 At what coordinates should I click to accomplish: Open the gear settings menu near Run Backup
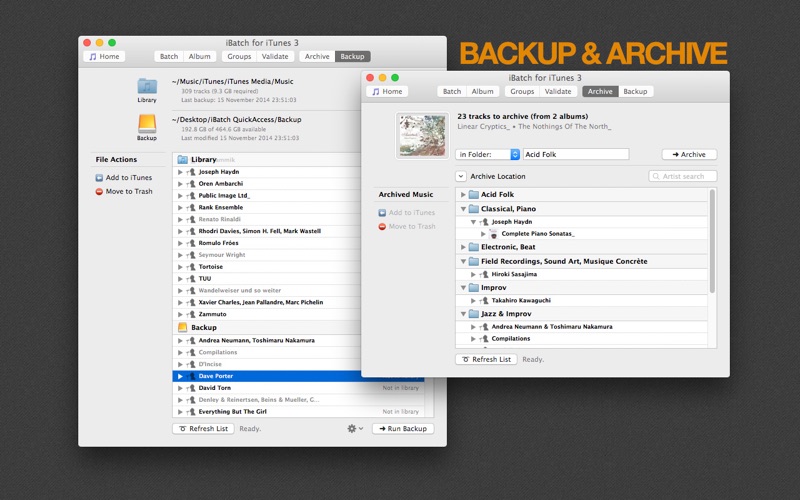tap(355, 429)
